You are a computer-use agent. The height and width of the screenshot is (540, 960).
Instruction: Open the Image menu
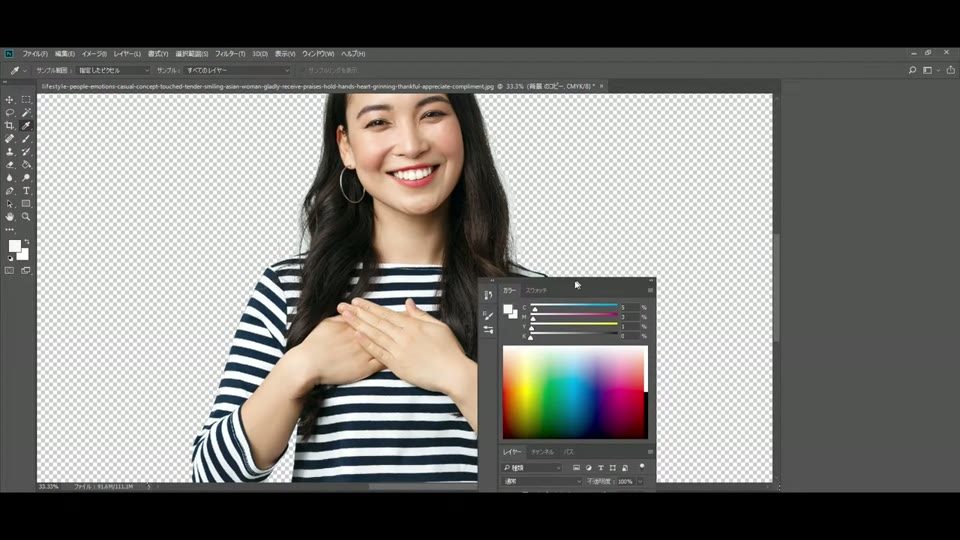pos(94,54)
